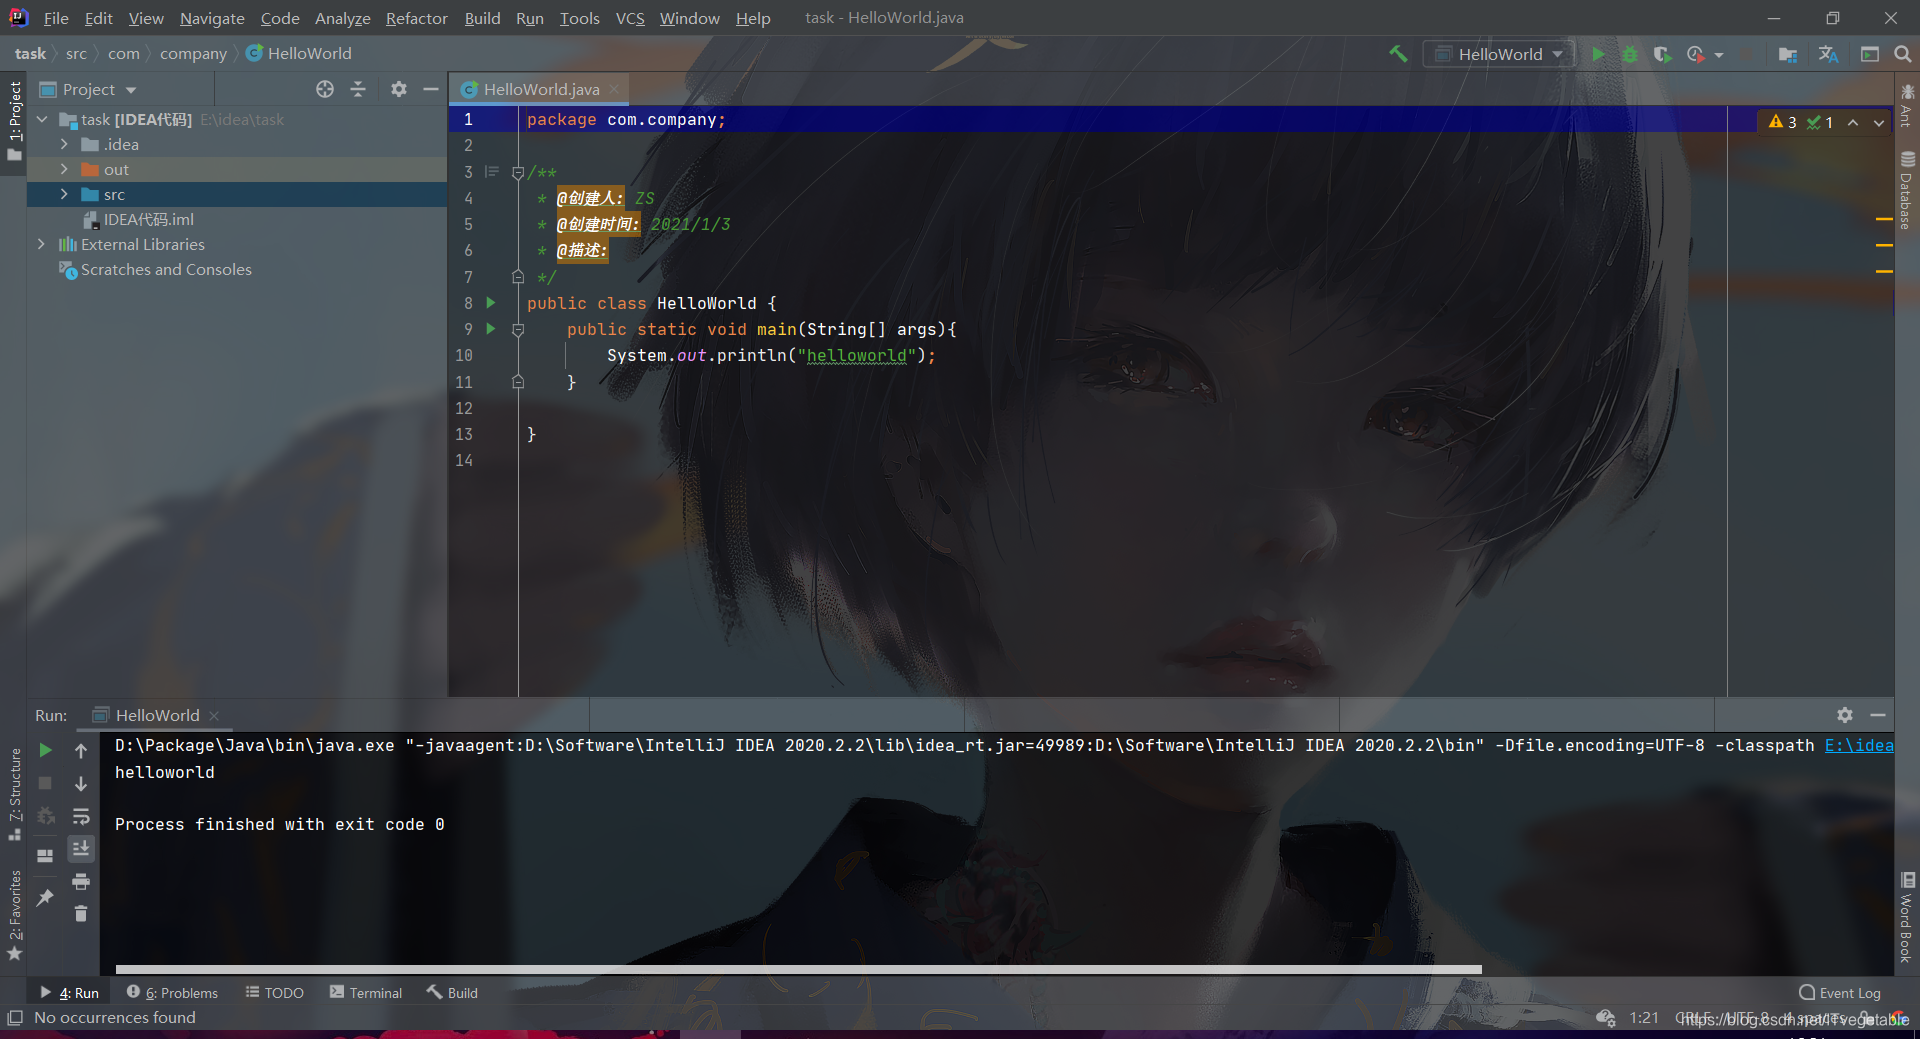Hide the Run panel with minus icon
The width and height of the screenshot is (1920, 1039).
[1878, 715]
